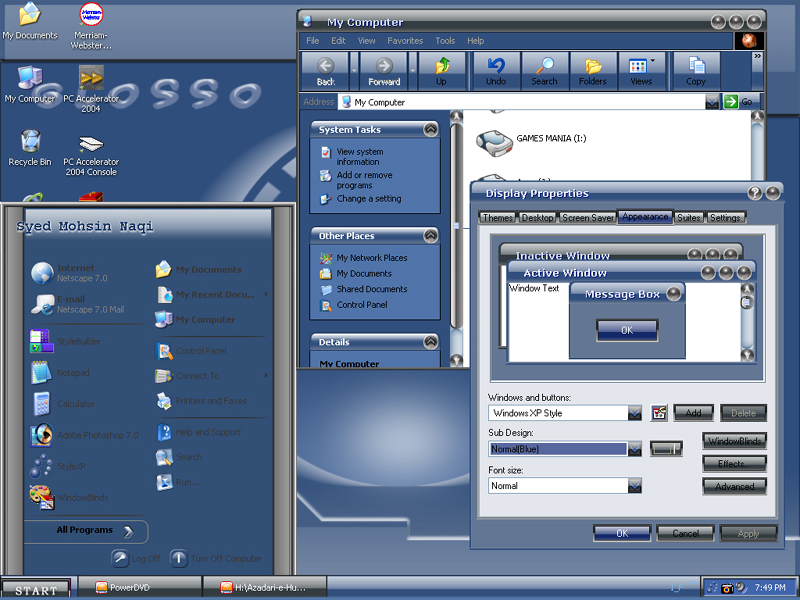Click the Back button in My Computer toolbar
Image resolution: width=800 pixels, height=600 pixels.
[x=326, y=71]
